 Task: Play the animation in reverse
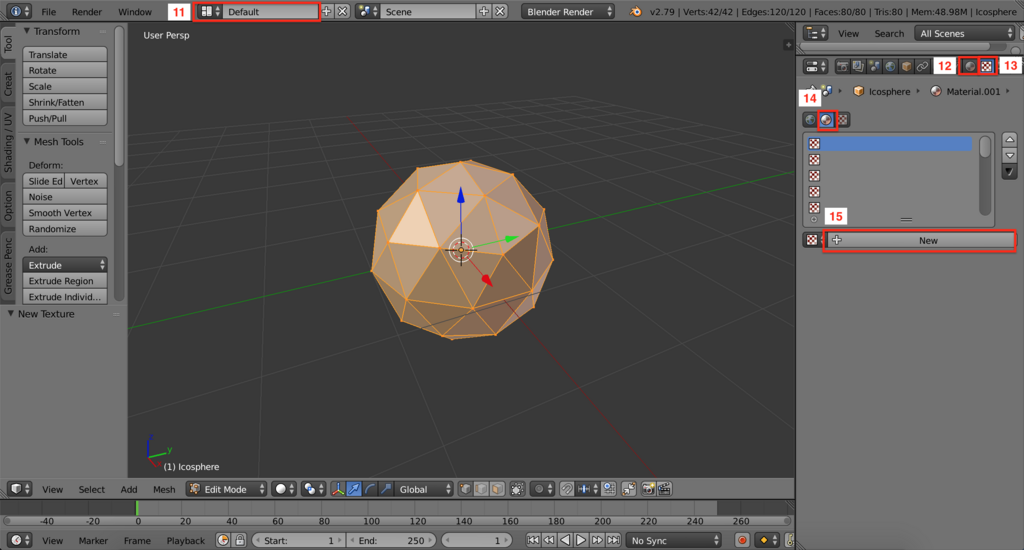pyautogui.click(x=565, y=540)
